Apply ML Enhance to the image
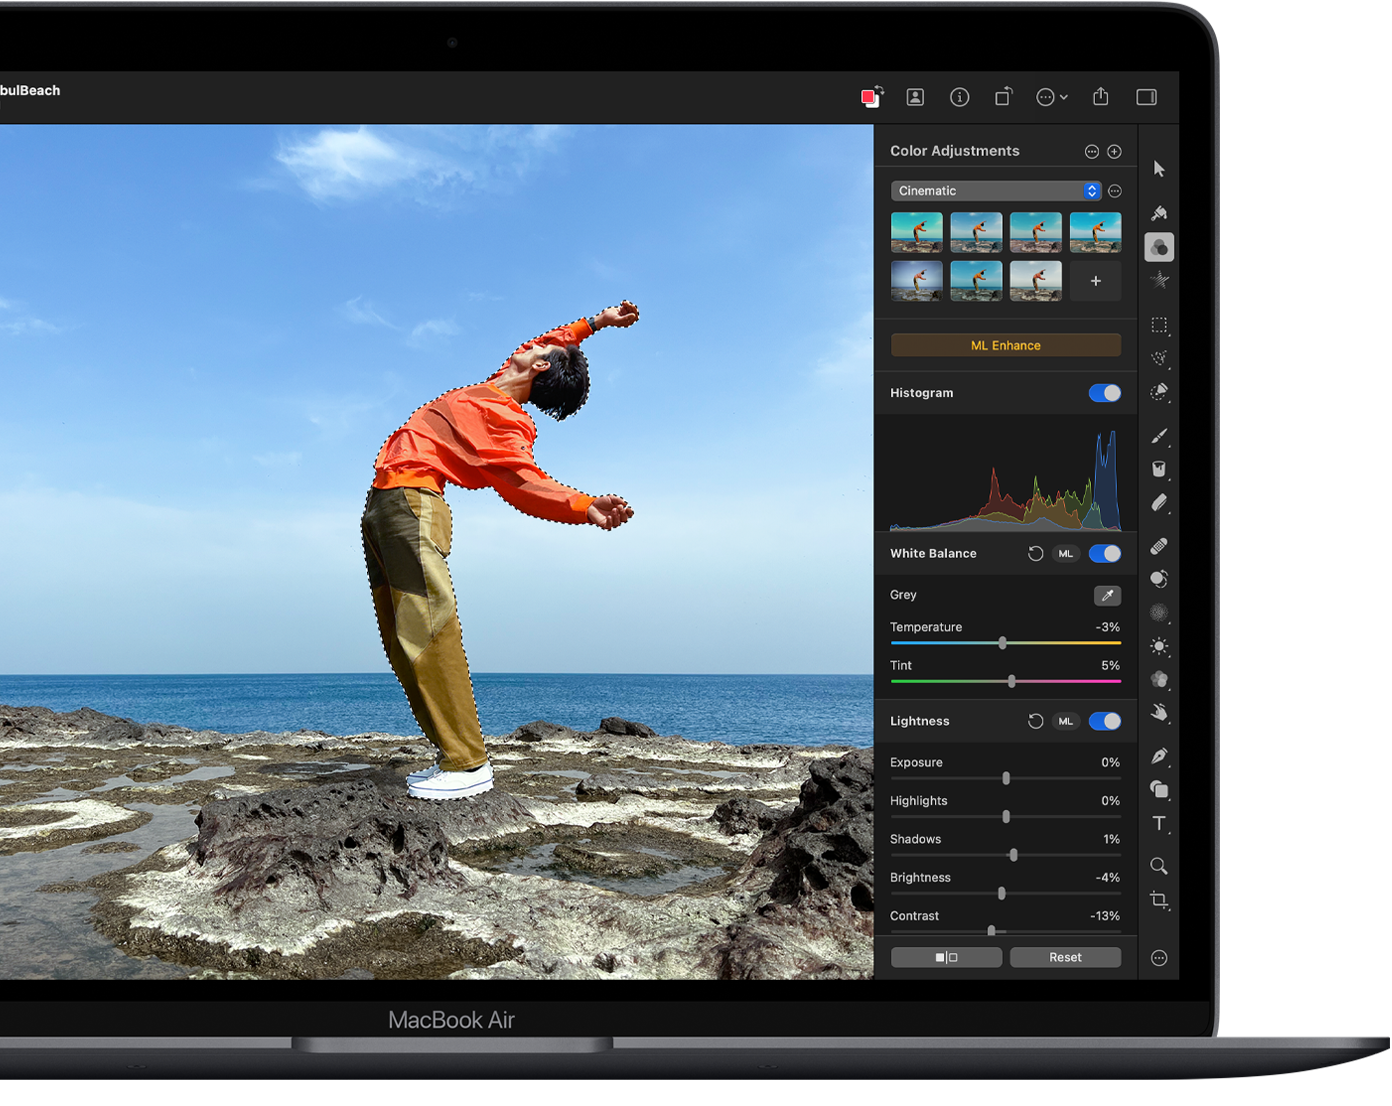 coord(1005,345)
